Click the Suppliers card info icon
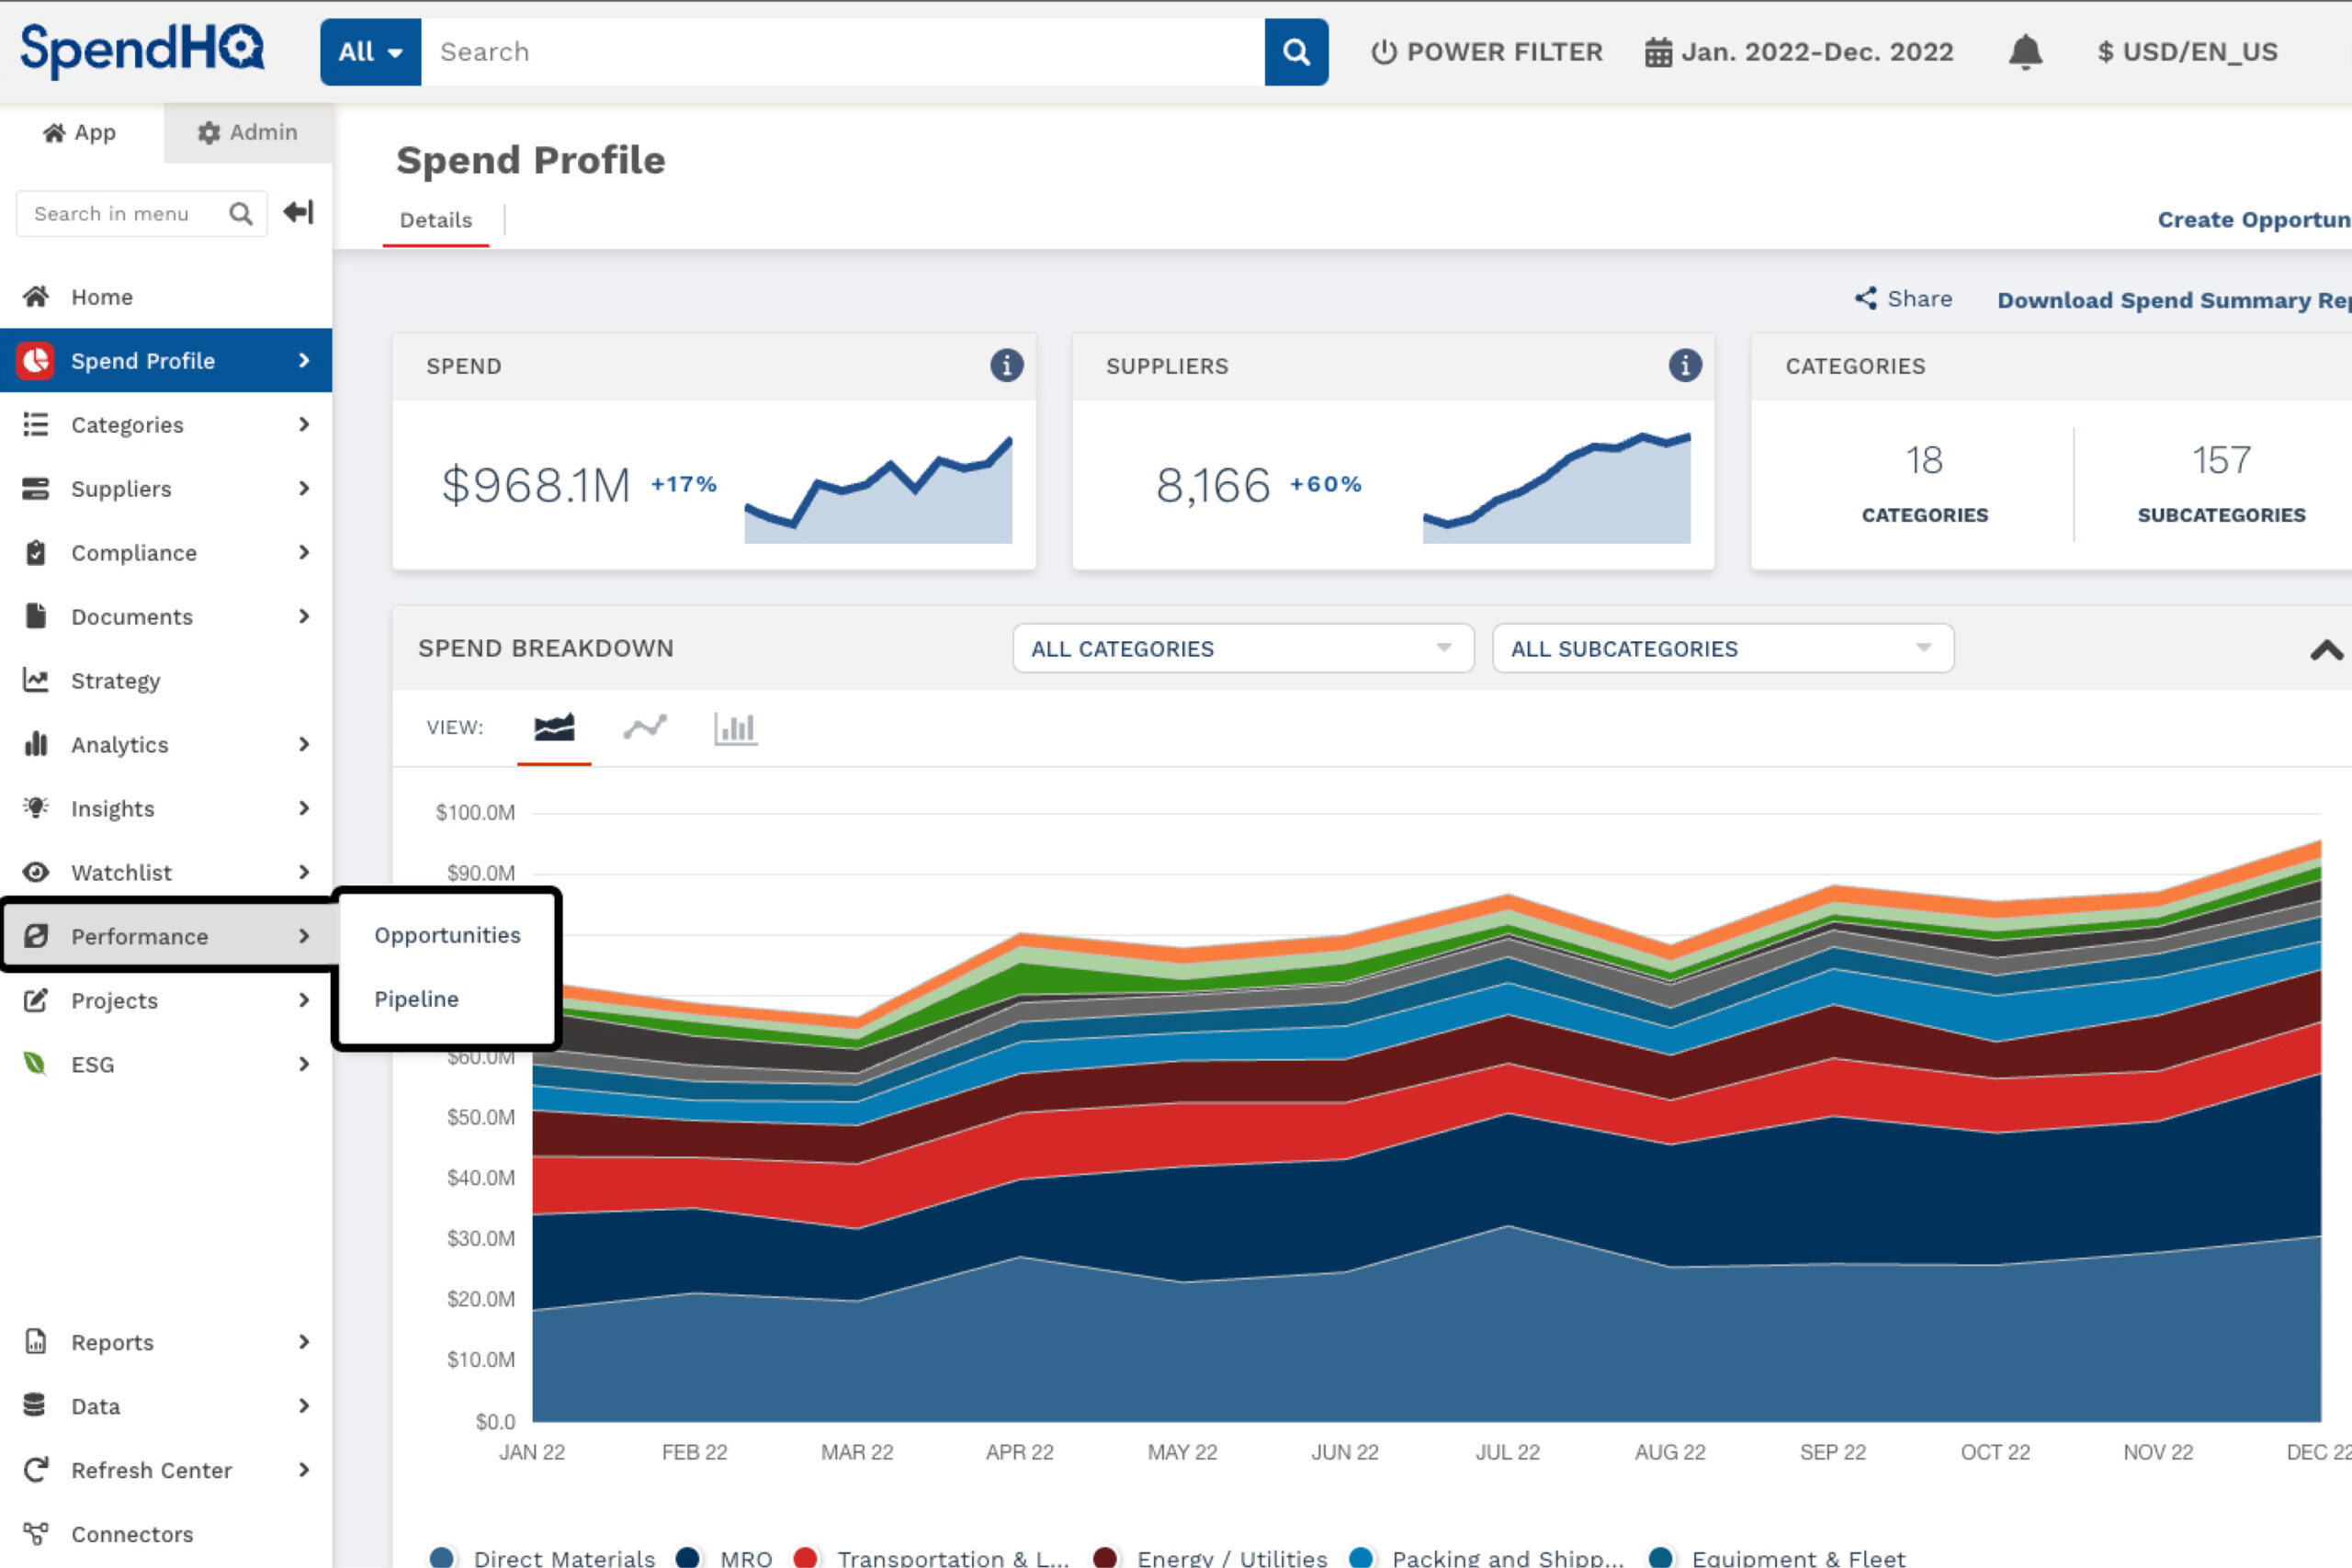Screen dimensions: 2352x1568 (x=1684, y=366)
